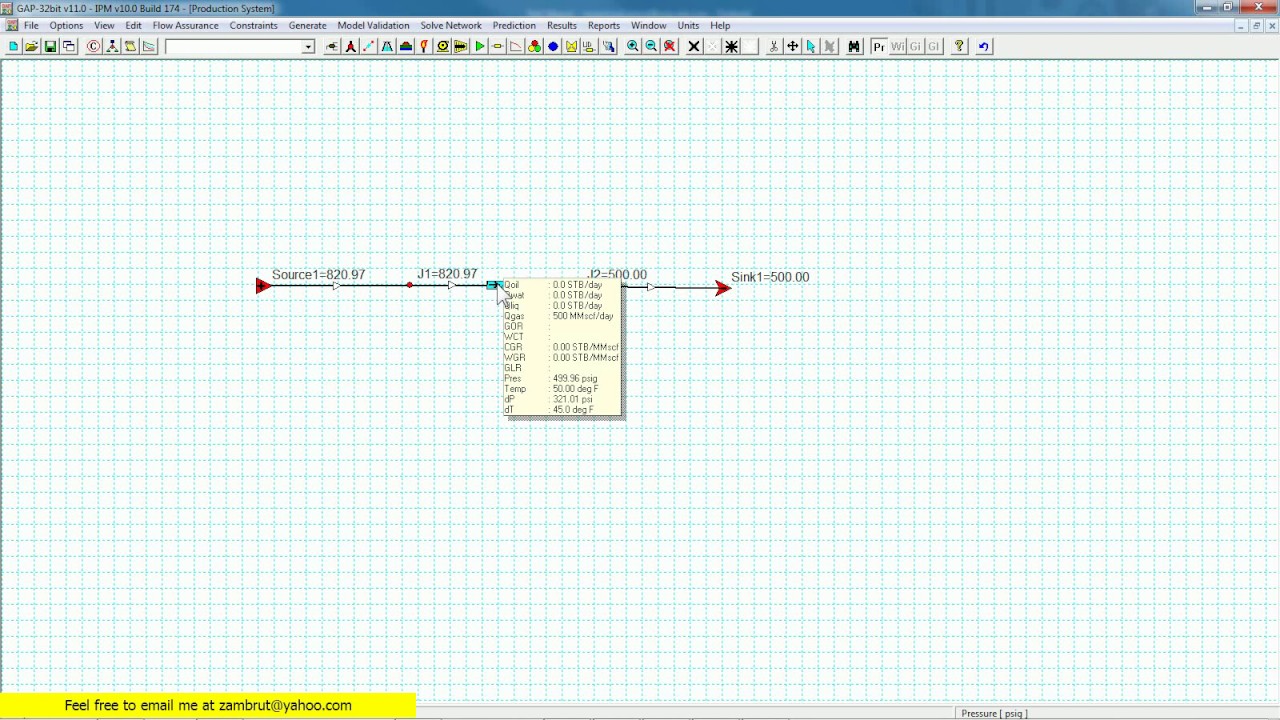Click the yellow crossed-box toolbar icon
Screen dimensions: 1280x720
pos(572,46)
